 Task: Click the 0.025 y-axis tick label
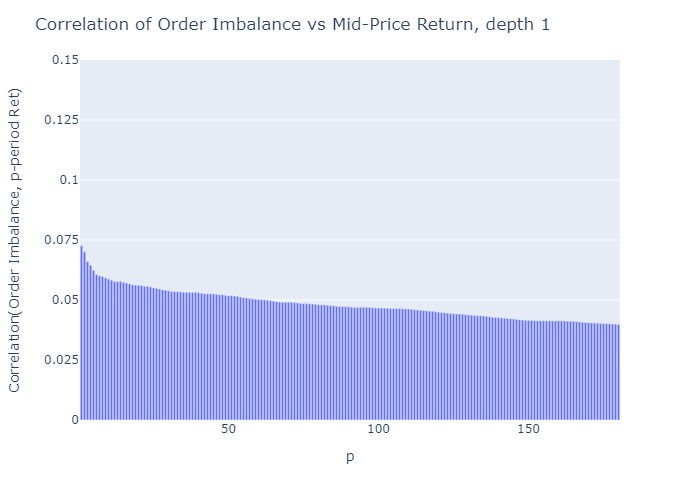(x=61, y=360)
